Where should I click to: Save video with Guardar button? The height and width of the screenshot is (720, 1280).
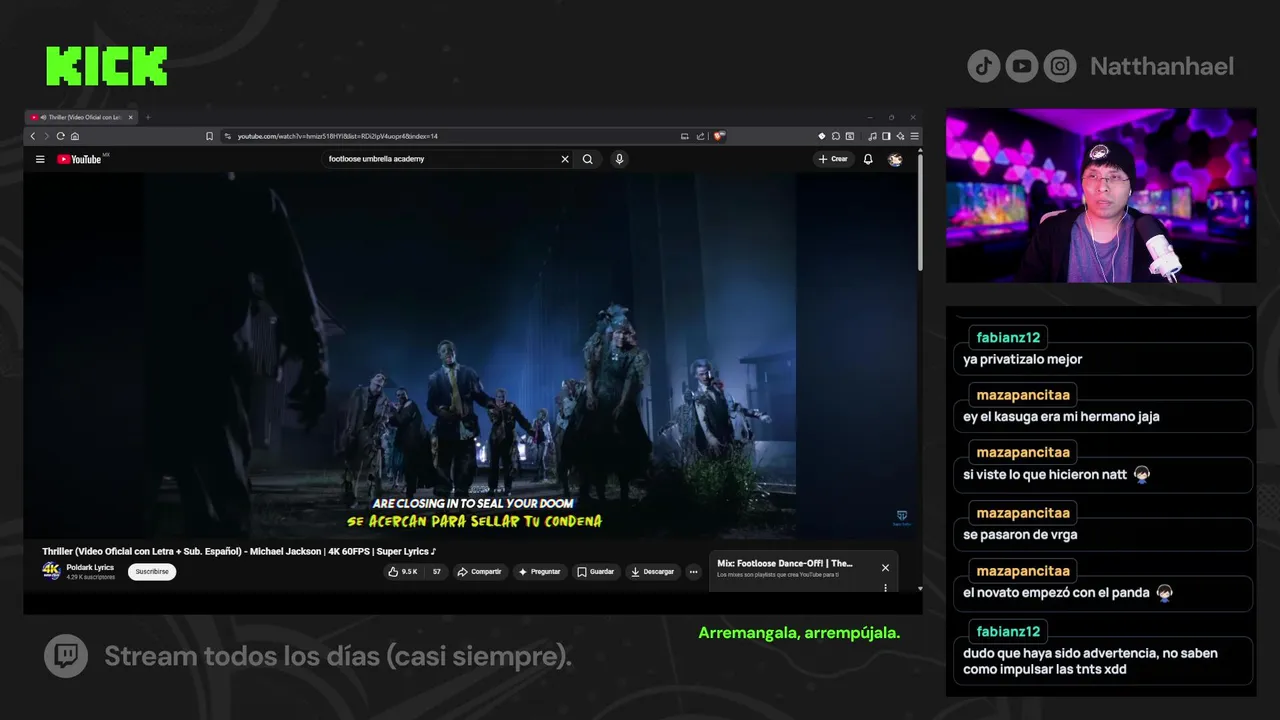click(596, 572)
